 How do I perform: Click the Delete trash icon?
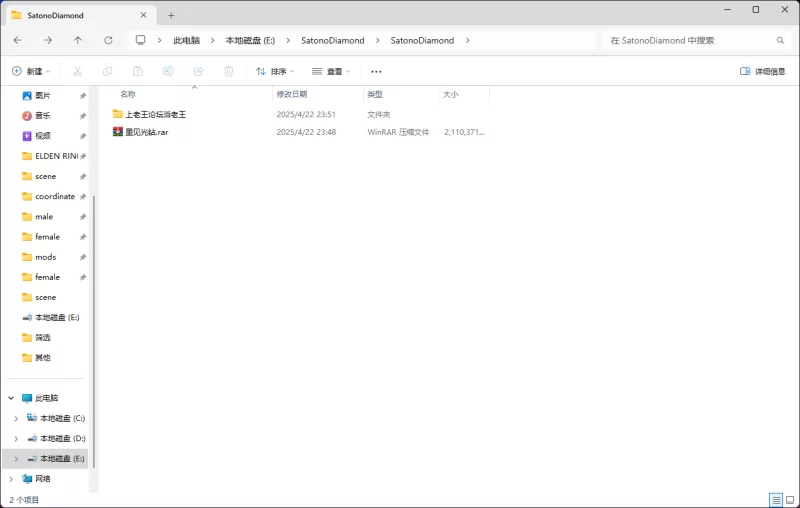229,71
